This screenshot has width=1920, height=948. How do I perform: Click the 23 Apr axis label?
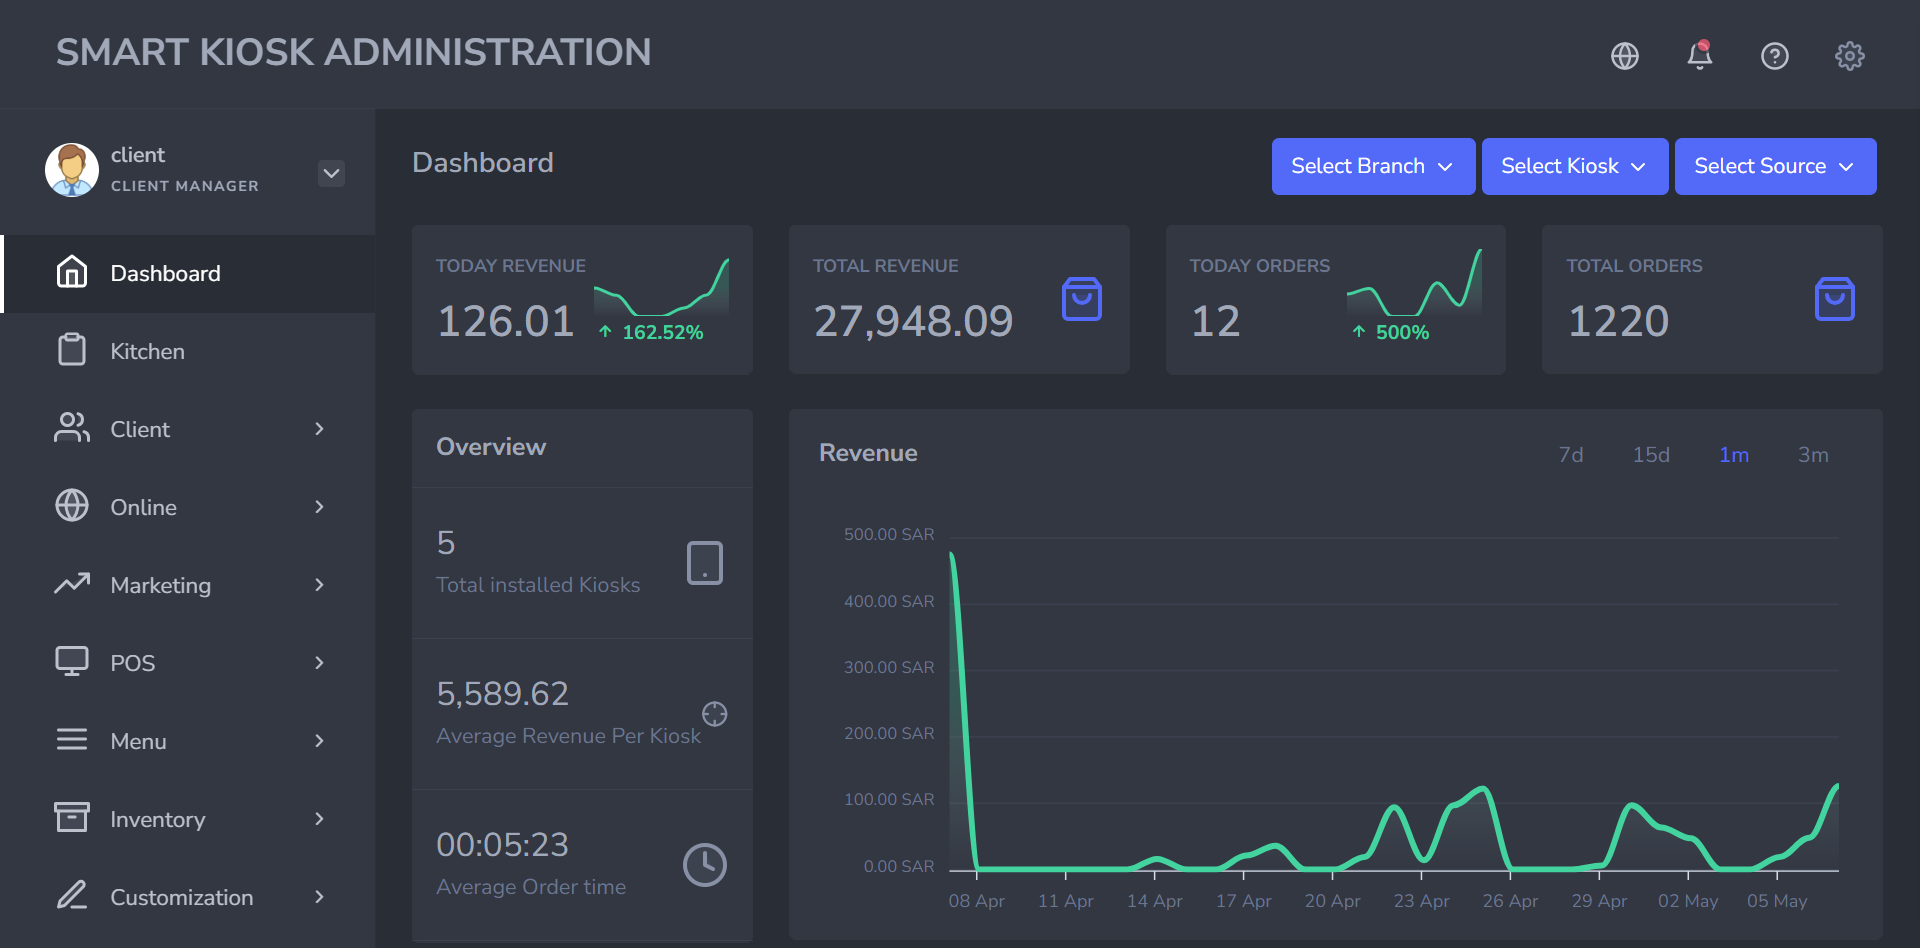[x=1421, y=901]
